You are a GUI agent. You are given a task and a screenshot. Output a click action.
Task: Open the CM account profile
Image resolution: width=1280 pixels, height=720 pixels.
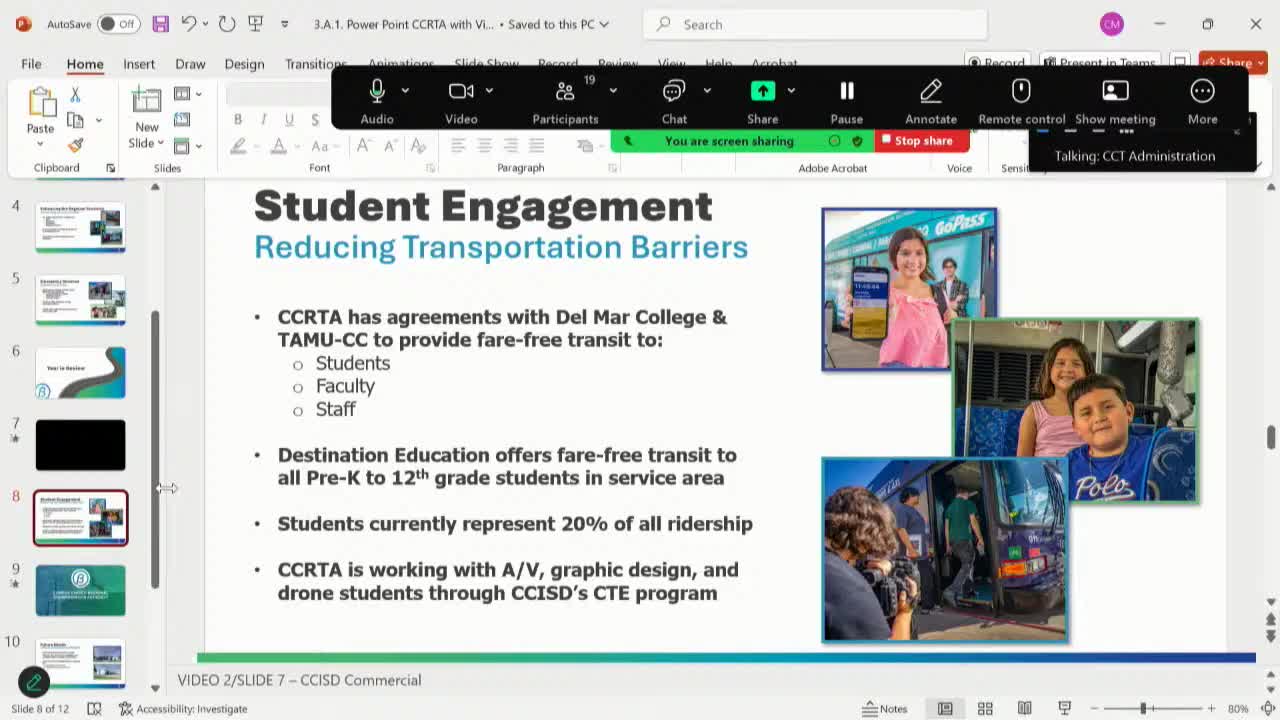(x=1111, y=24)
